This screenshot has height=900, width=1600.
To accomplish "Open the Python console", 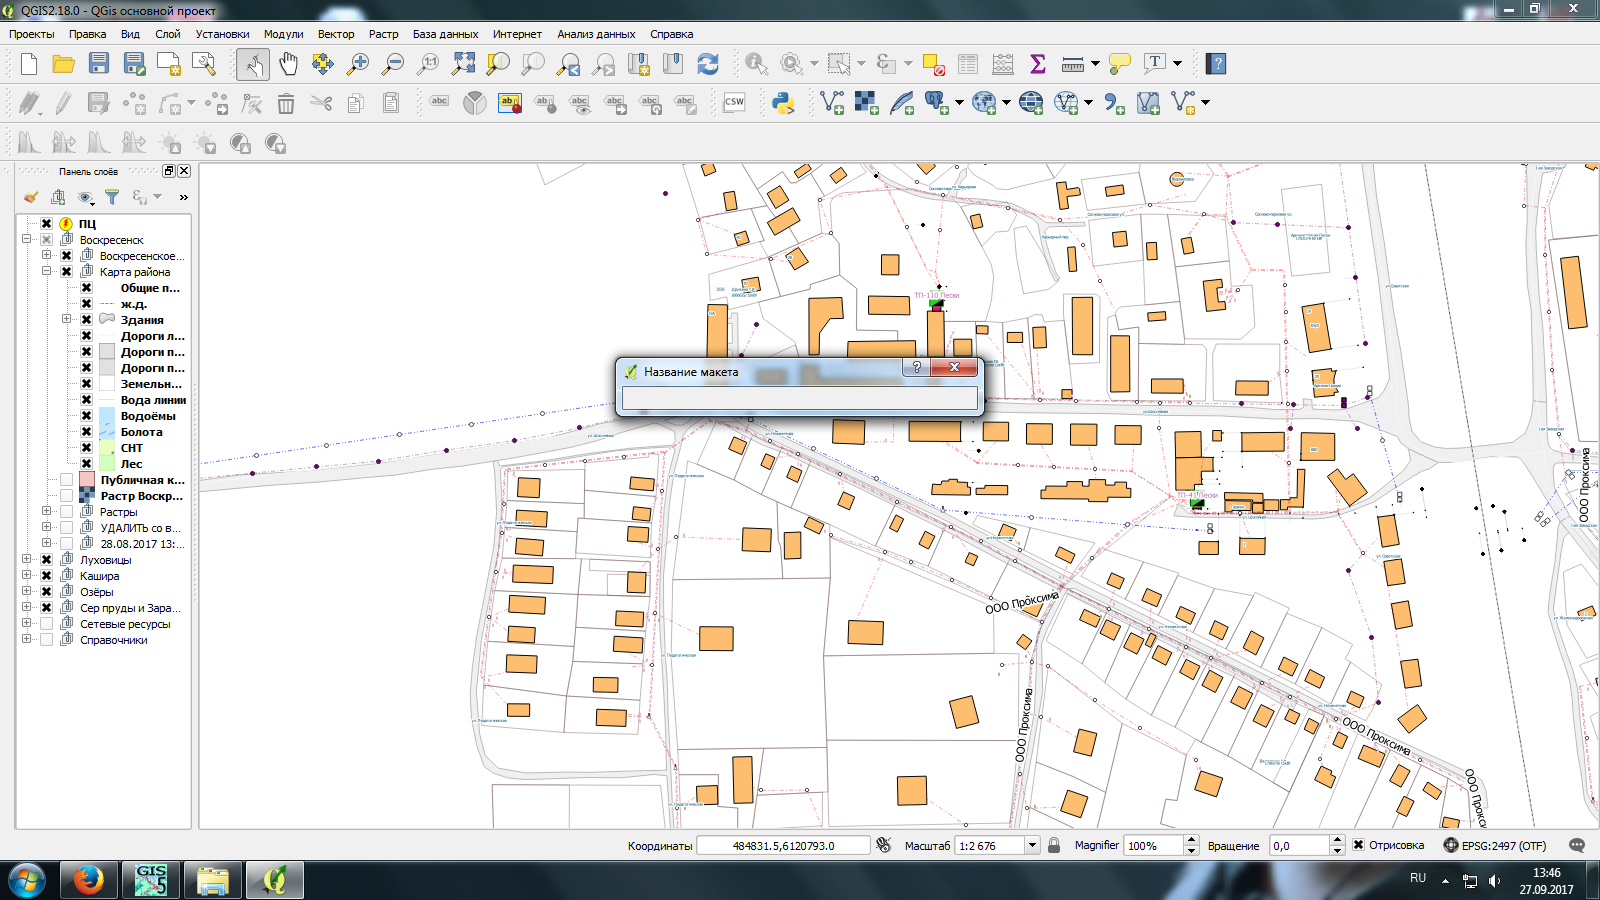I will pos(783,103).
